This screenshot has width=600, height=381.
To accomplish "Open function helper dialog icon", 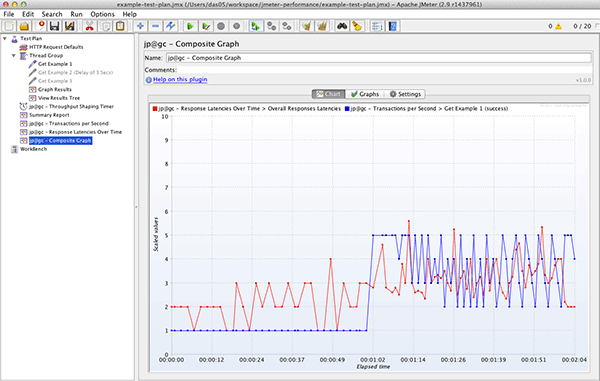I will (377, 26).
